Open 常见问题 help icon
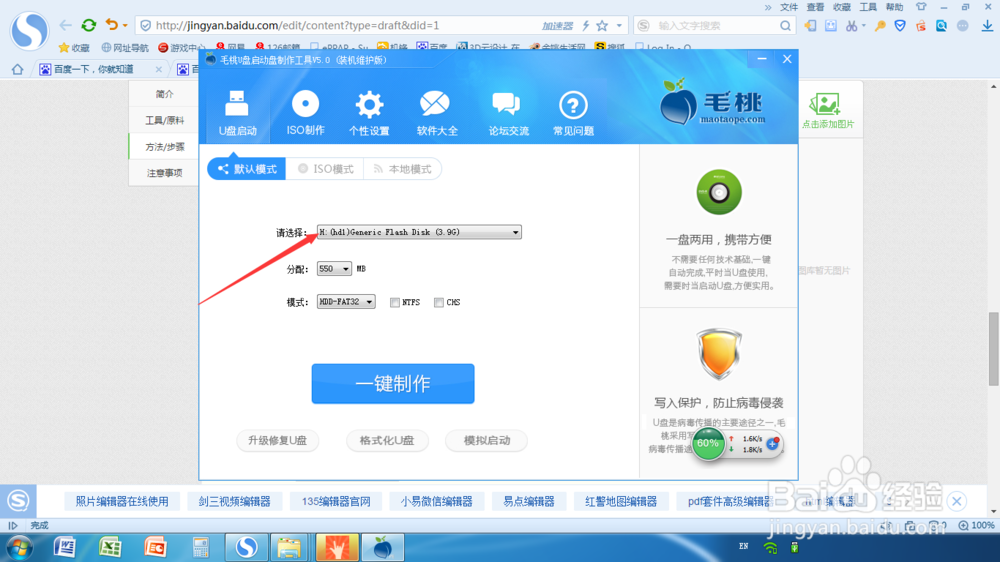The height and width of the screenshot is (562, 1000). click(x=573, y=113)
